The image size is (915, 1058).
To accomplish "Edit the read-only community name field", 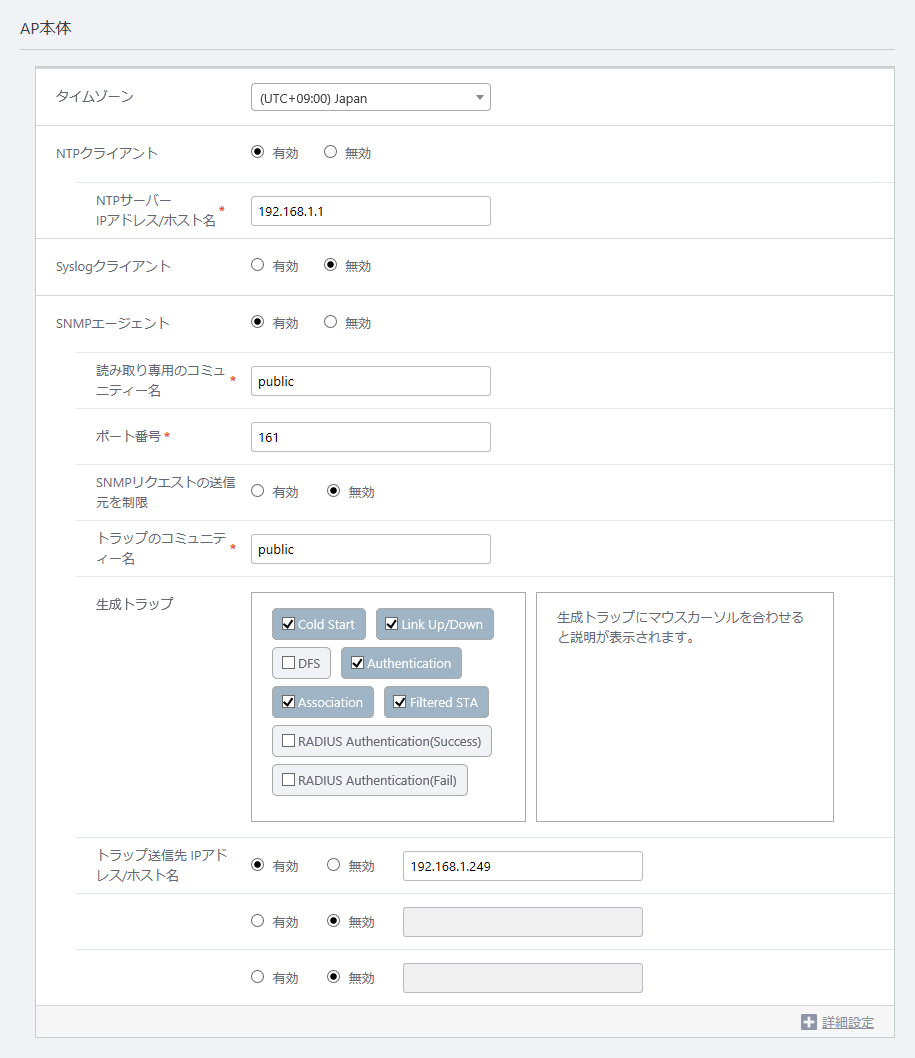I will [x=370, y=381].
